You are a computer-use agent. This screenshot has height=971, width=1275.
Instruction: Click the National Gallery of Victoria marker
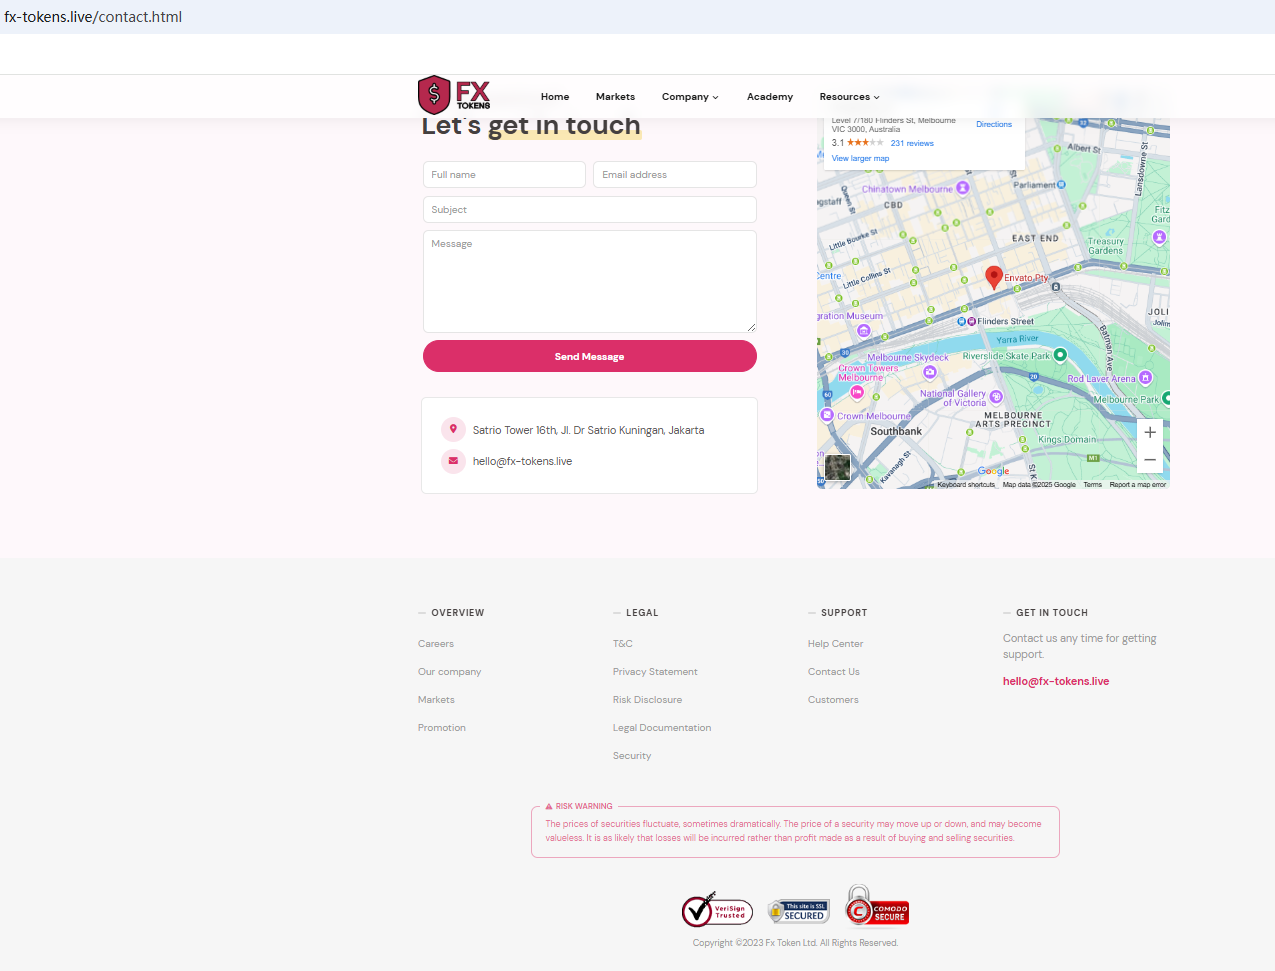point(996,397)
